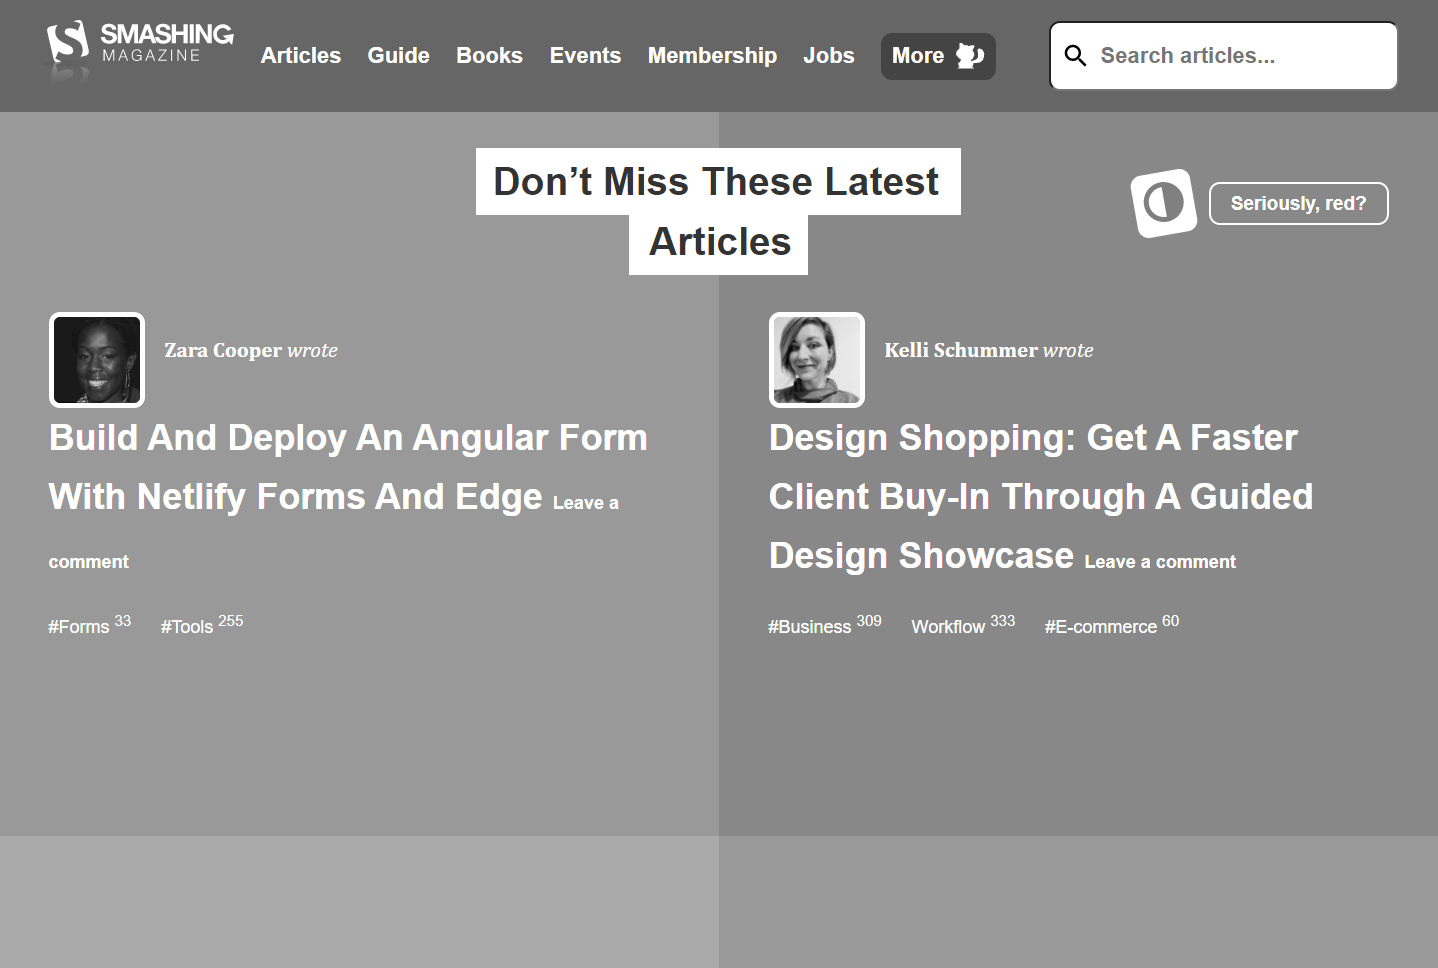Open the Events navigation item
The height and width of the screenshot is (968, 1438).
[585, 56]
